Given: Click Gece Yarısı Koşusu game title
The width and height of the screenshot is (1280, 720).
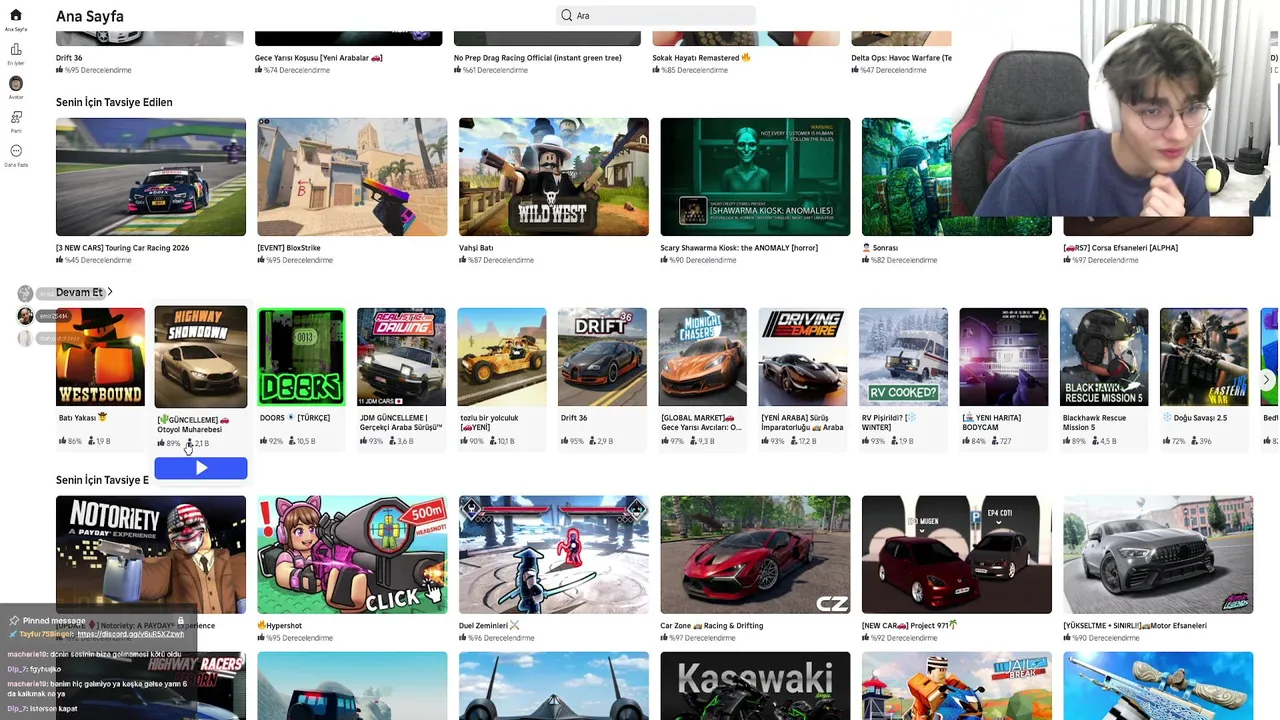Looking at the screenshot, I should point(318,58).
